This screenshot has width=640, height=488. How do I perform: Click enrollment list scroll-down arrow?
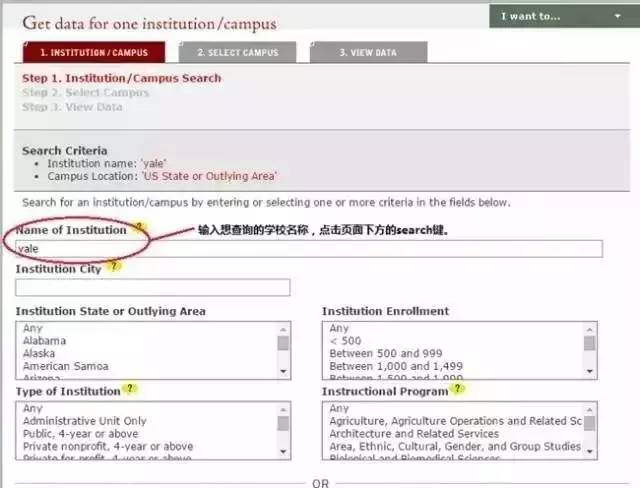click(589, 371)
